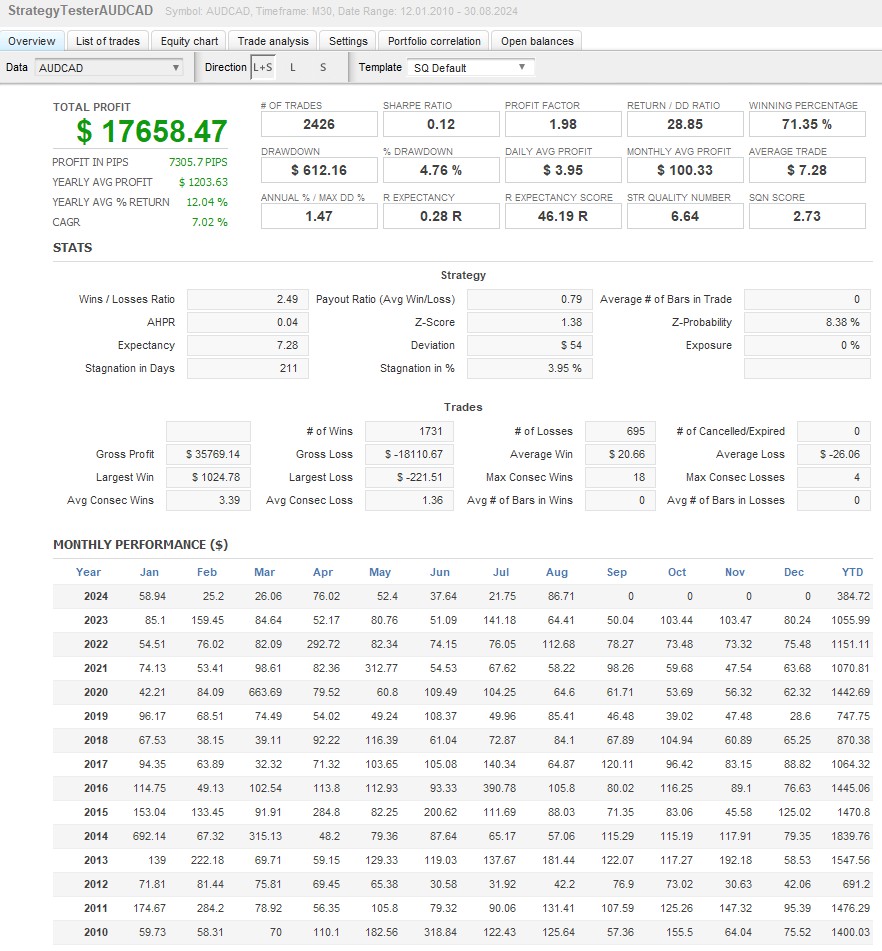Click the # of trades value 2426

[319, 124]
